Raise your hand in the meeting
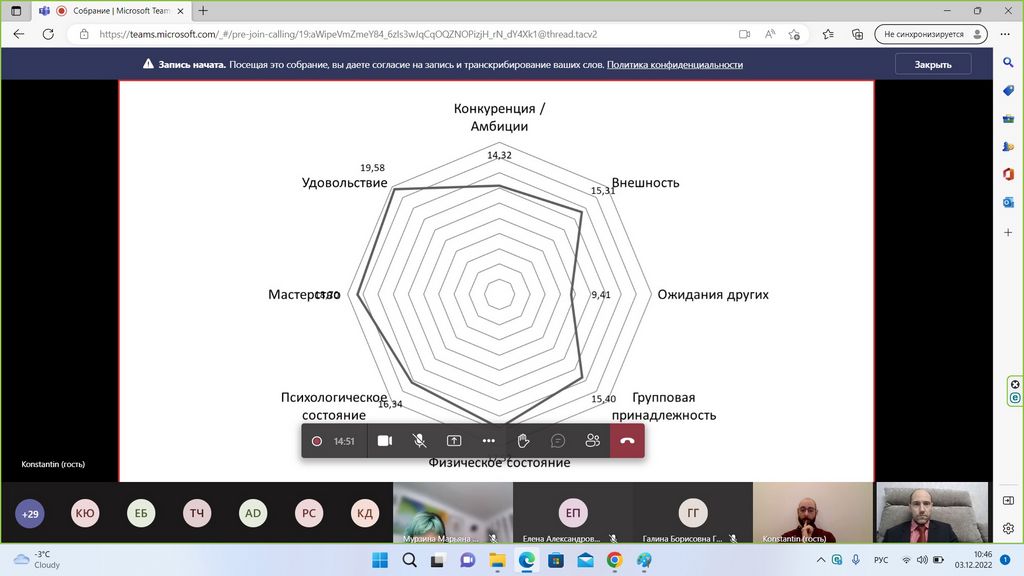1024x576 pixels. tap(523, 441)
